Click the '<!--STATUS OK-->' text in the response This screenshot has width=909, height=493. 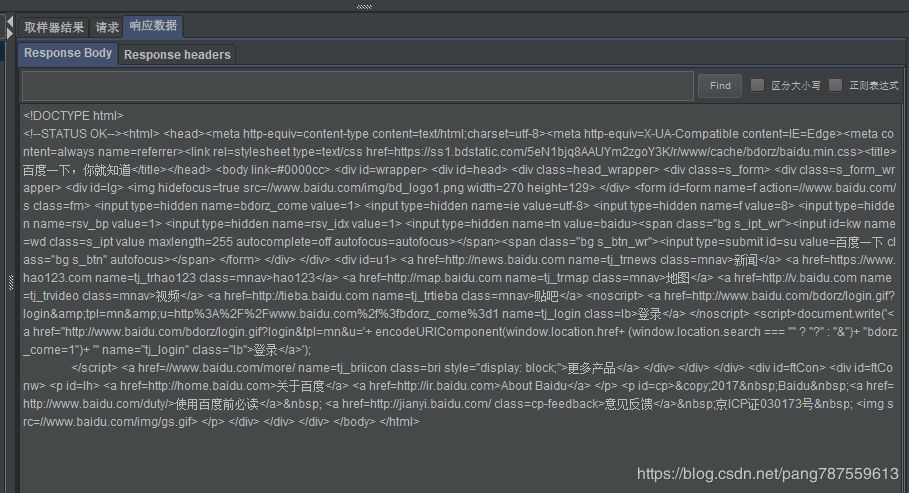click(x=72, y=134)
